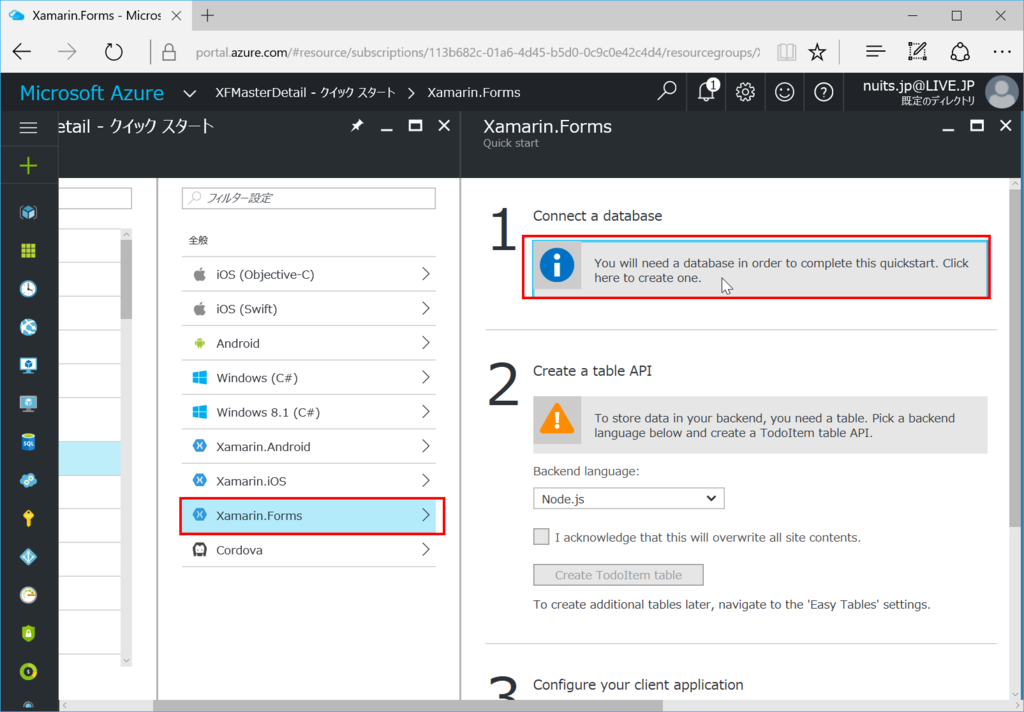The width and height of the screenshot is (1024, 712).
Task: Click the create database info banner
Action: tap(760, 268)
